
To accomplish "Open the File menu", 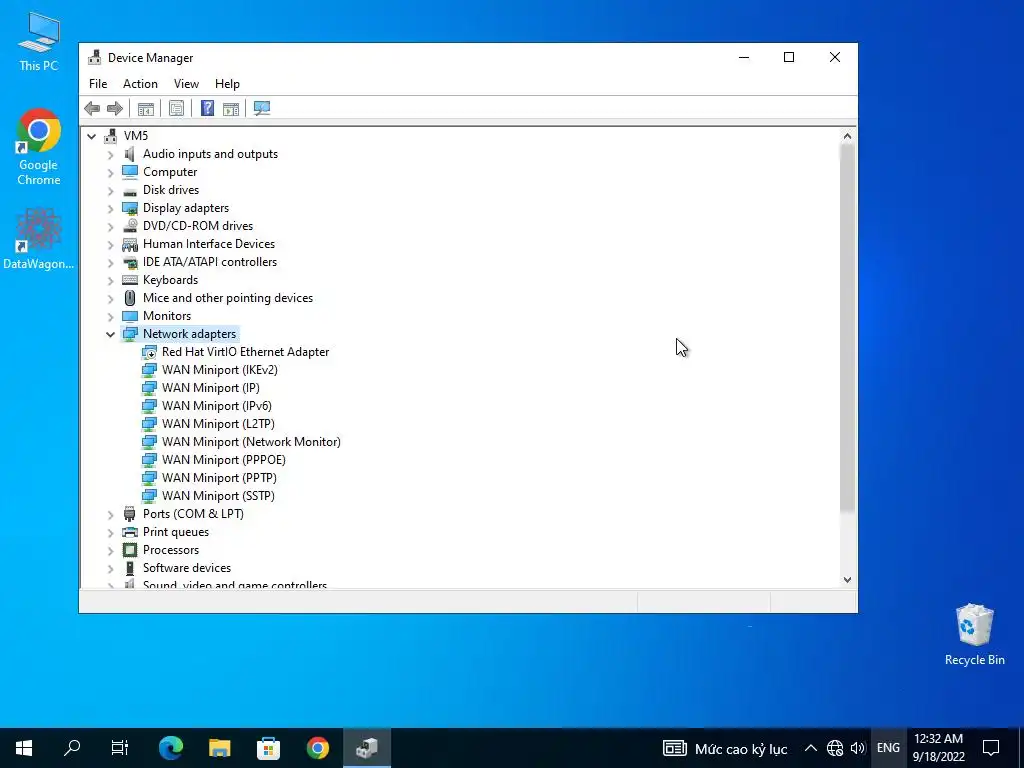I will coord(98,84).
